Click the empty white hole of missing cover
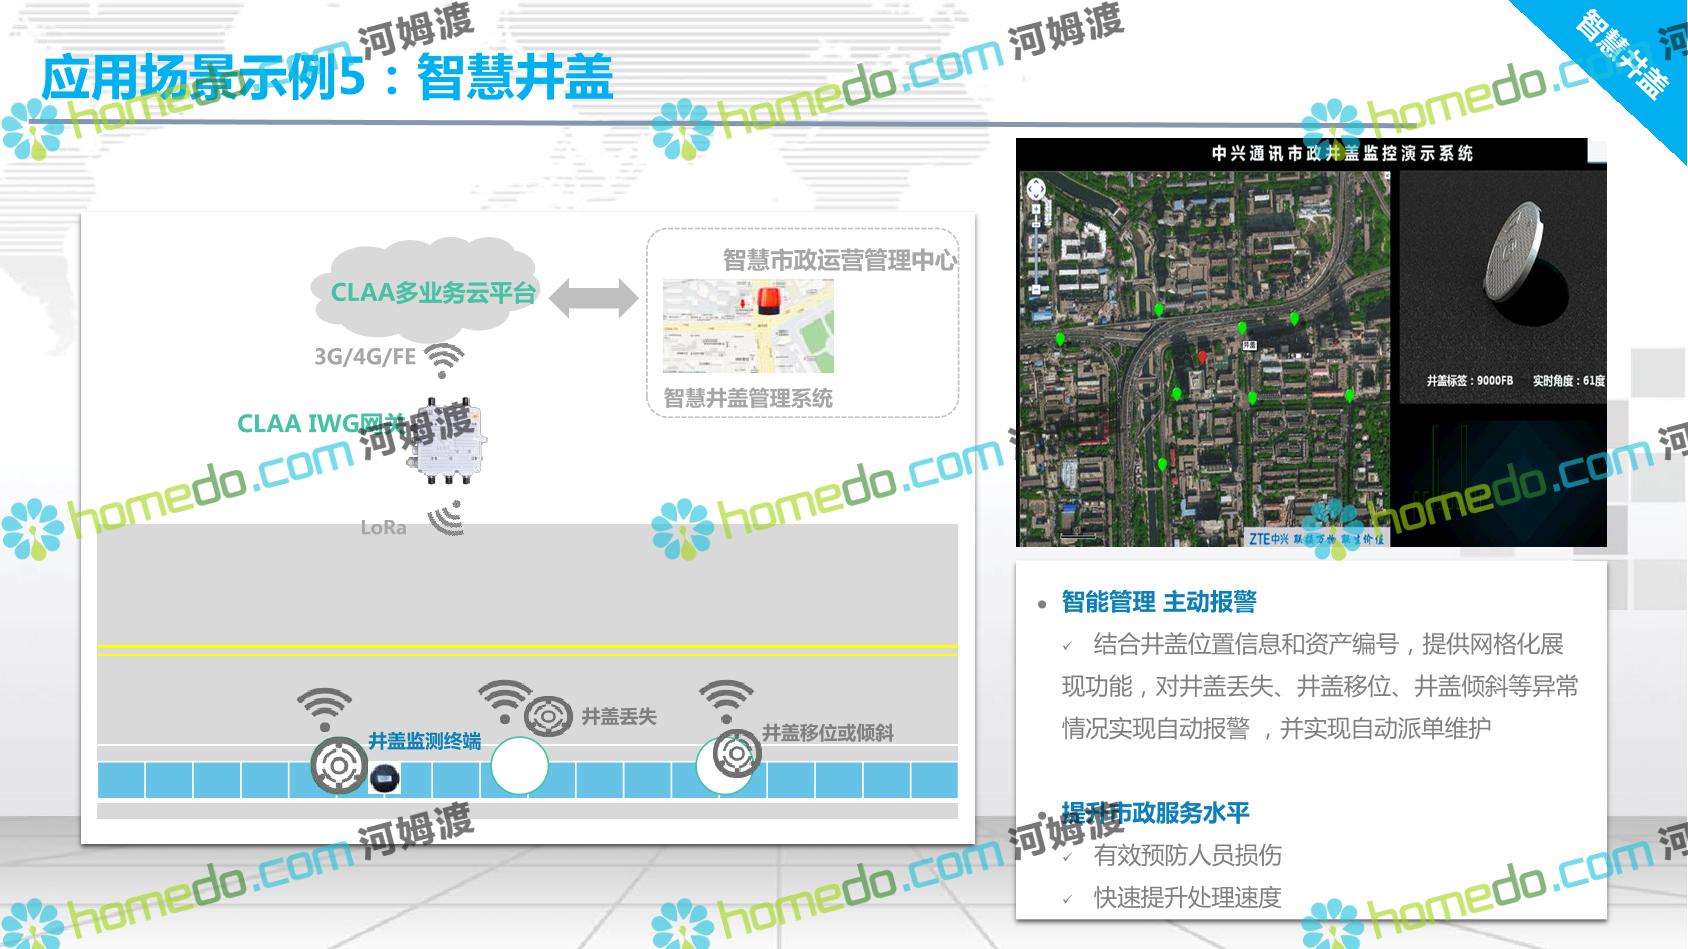Image resolution: width=1688 pixels, height=949 pixels. point(519,766)
